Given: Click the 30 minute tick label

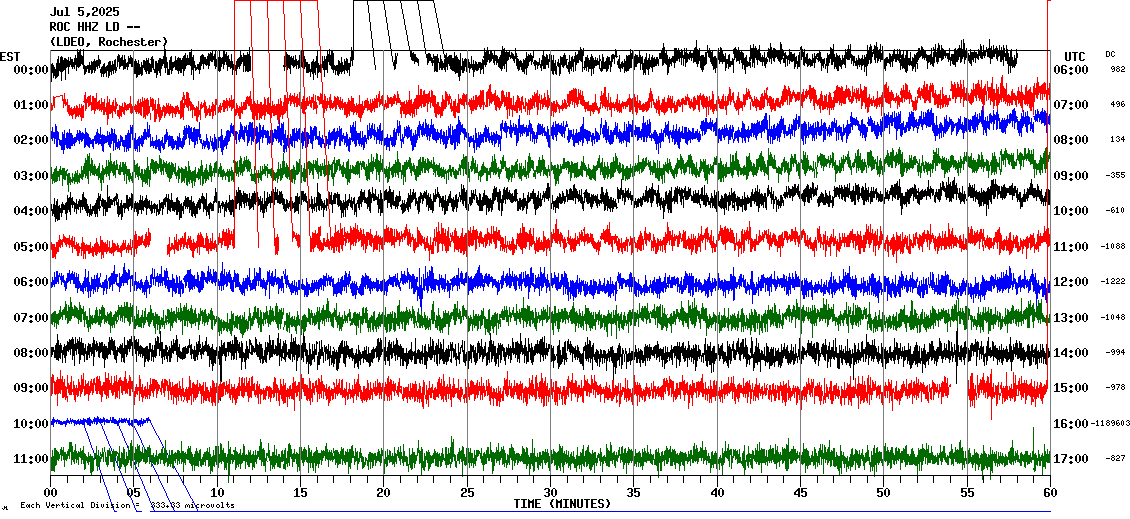Looking at the screenshot, I should tap(549, 493).
